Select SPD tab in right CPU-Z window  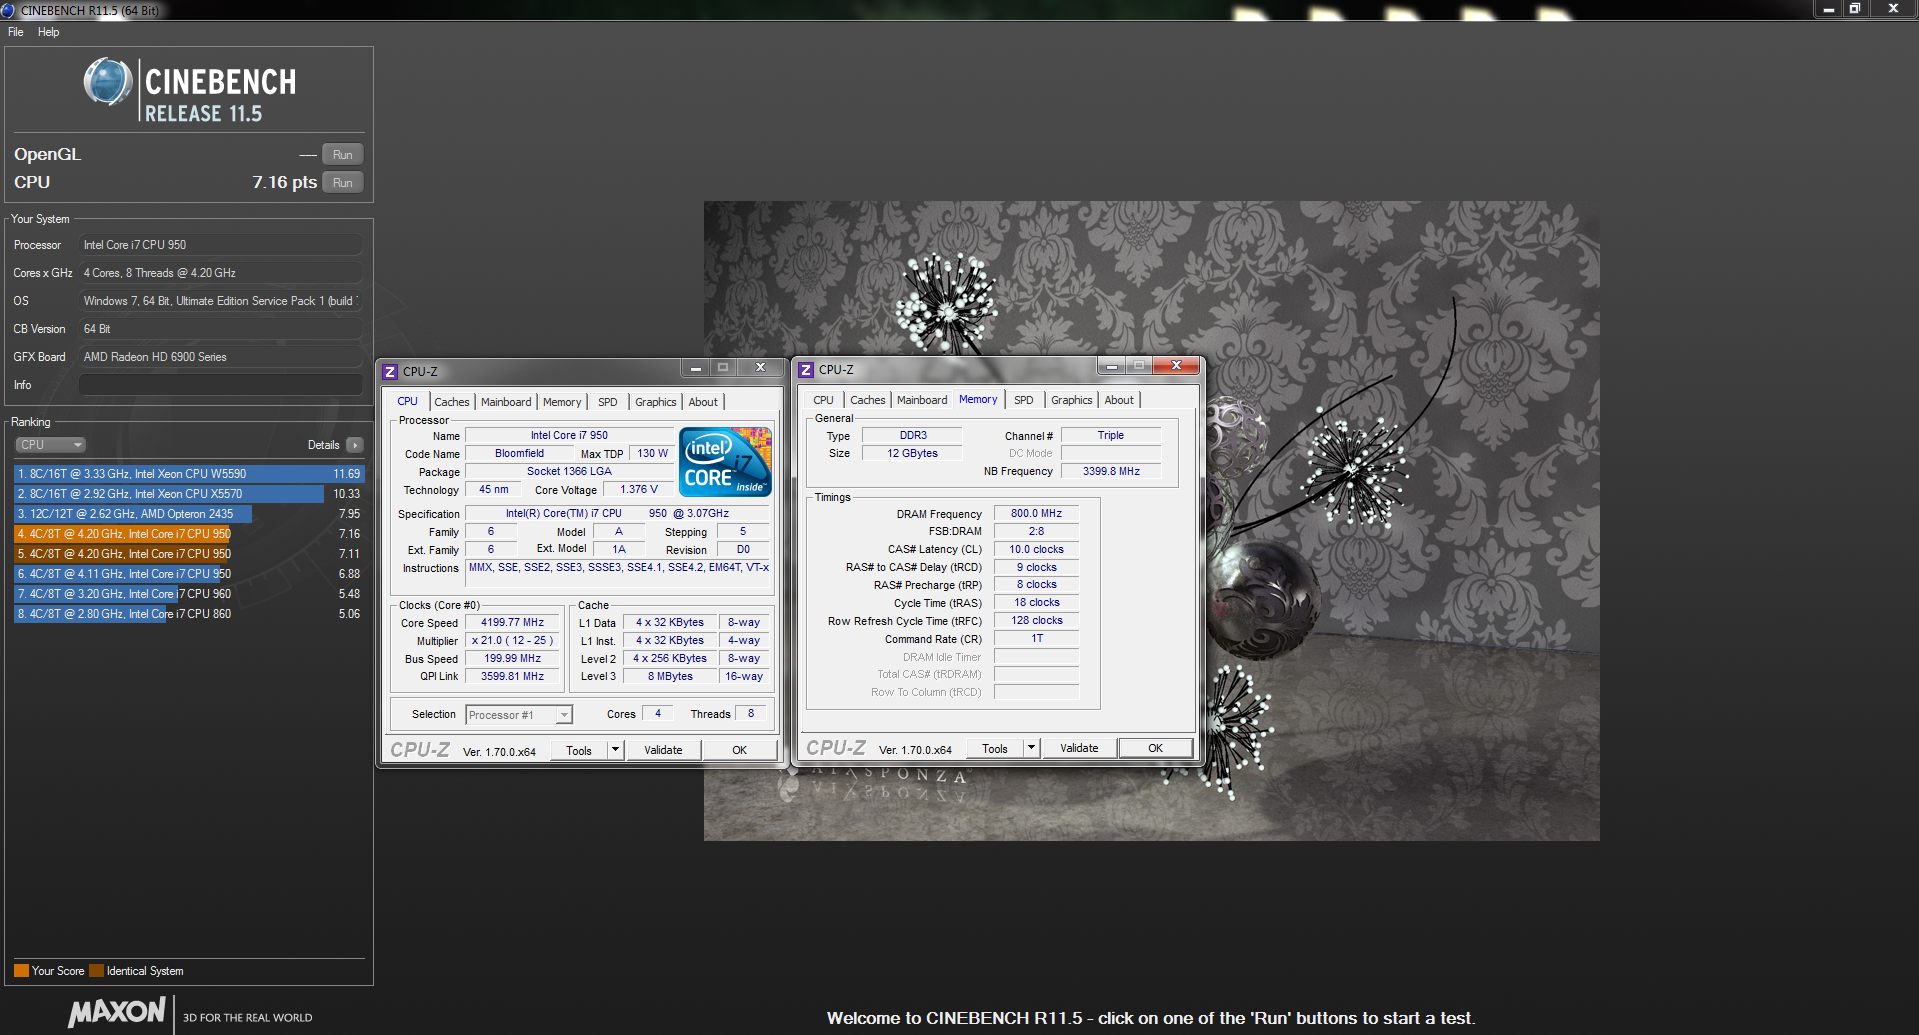point(1023,400)
